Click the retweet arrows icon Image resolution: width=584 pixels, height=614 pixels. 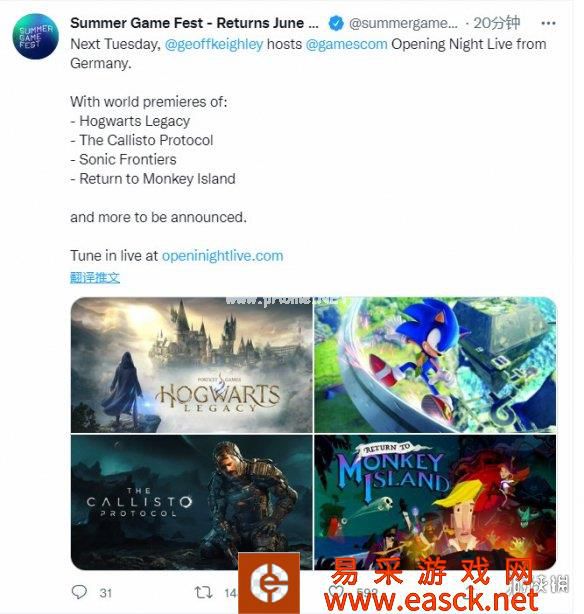point(204,592)
